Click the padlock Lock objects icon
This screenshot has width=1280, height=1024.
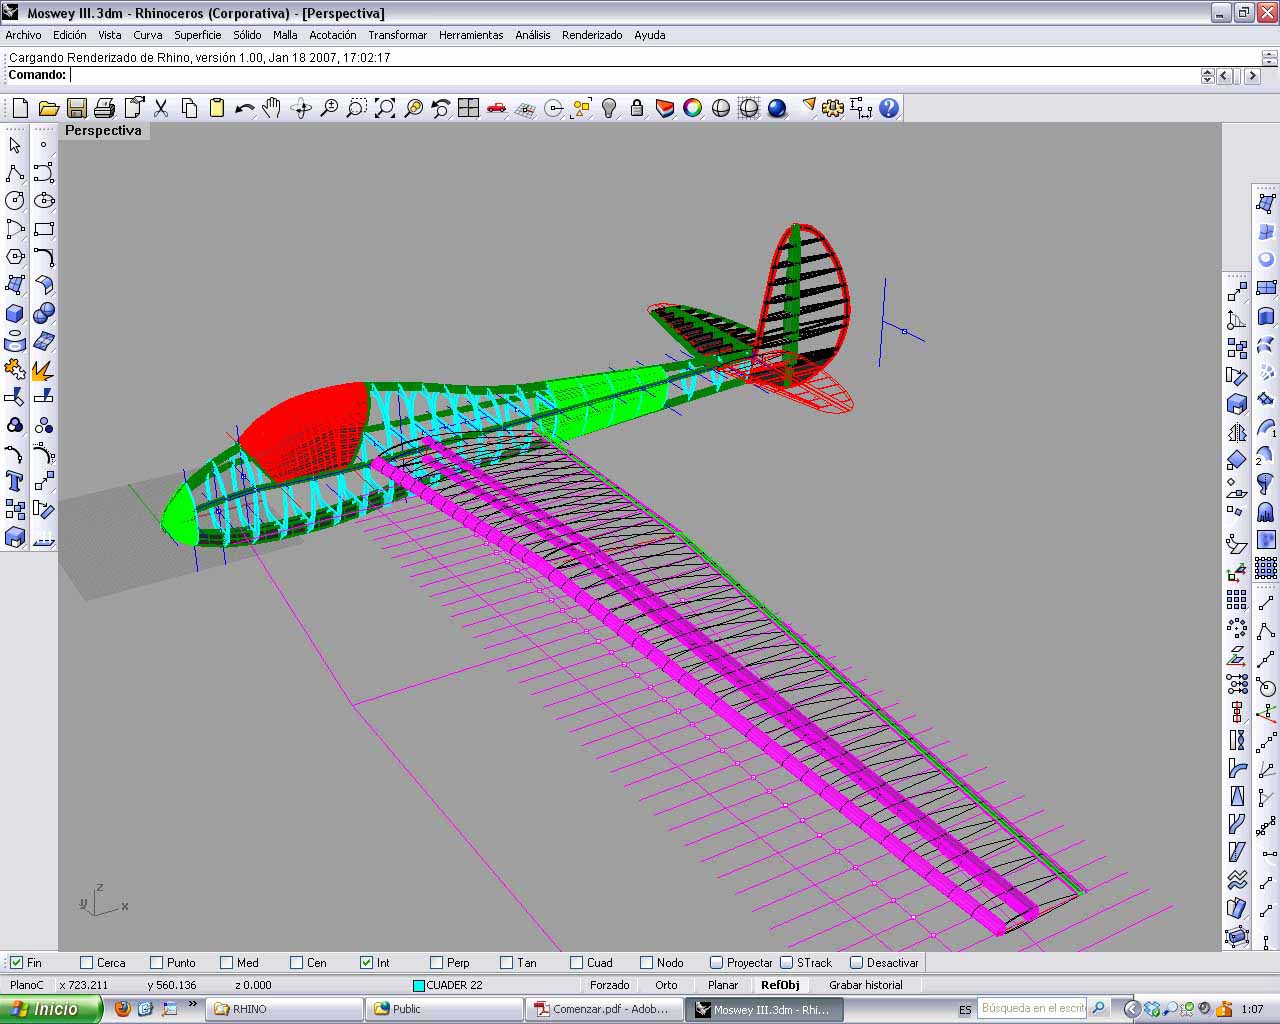point(637,108)
